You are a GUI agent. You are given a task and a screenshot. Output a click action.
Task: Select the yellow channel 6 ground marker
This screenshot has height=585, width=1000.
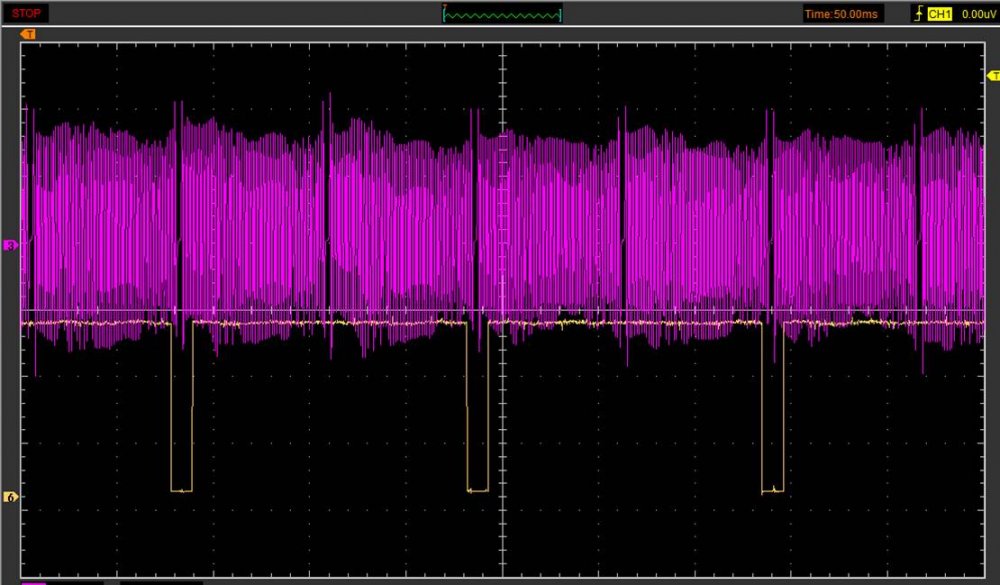coord(11,497)
